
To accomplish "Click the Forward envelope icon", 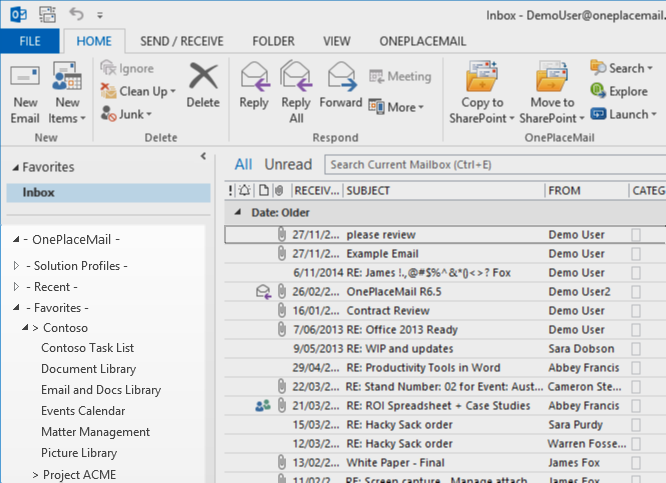I will [x=341, y=77].
